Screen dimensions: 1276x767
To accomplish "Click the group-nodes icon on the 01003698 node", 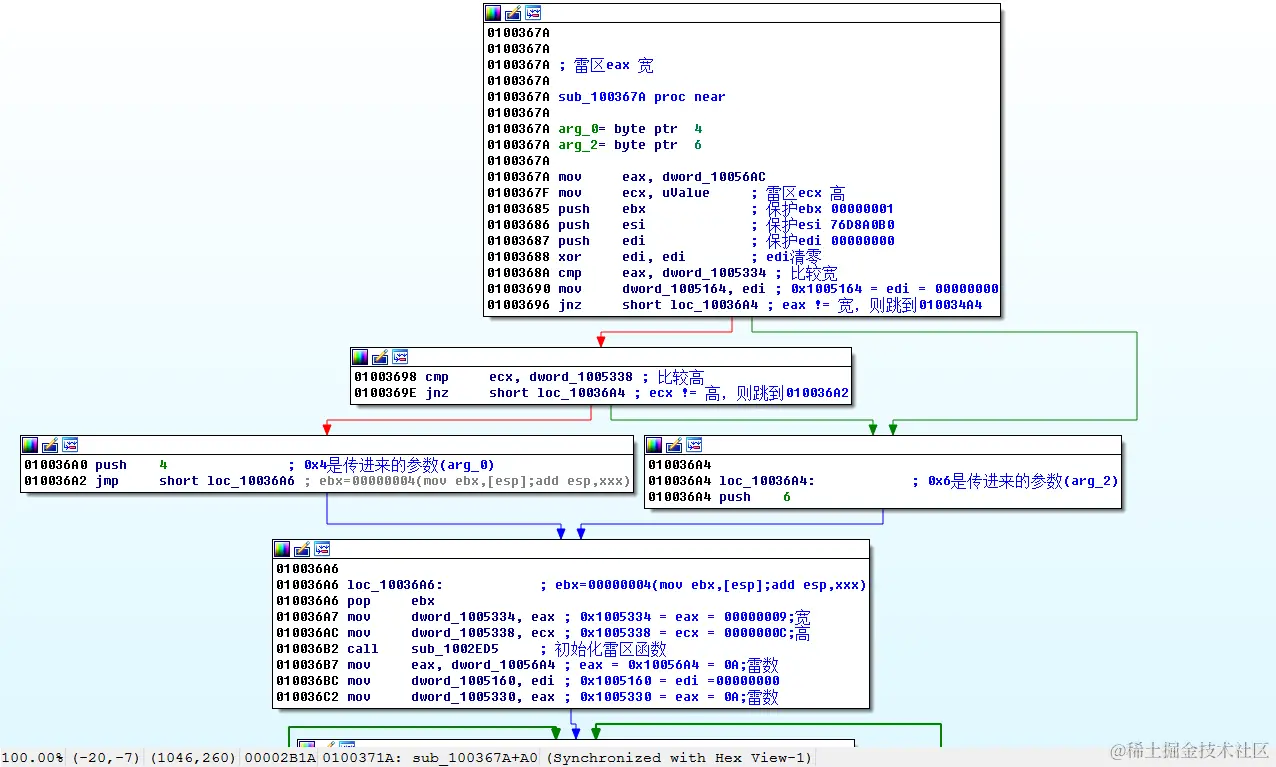I will coord(400,357).
